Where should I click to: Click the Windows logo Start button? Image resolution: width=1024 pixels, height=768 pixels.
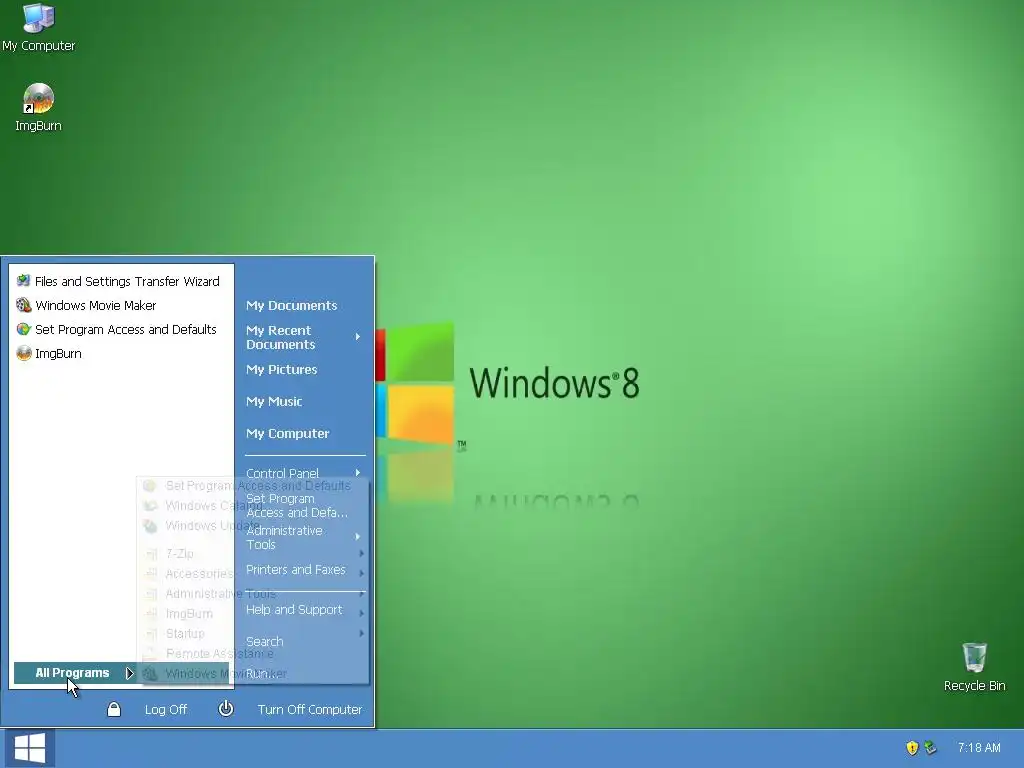pyautogui.click(x=29, y=748)
